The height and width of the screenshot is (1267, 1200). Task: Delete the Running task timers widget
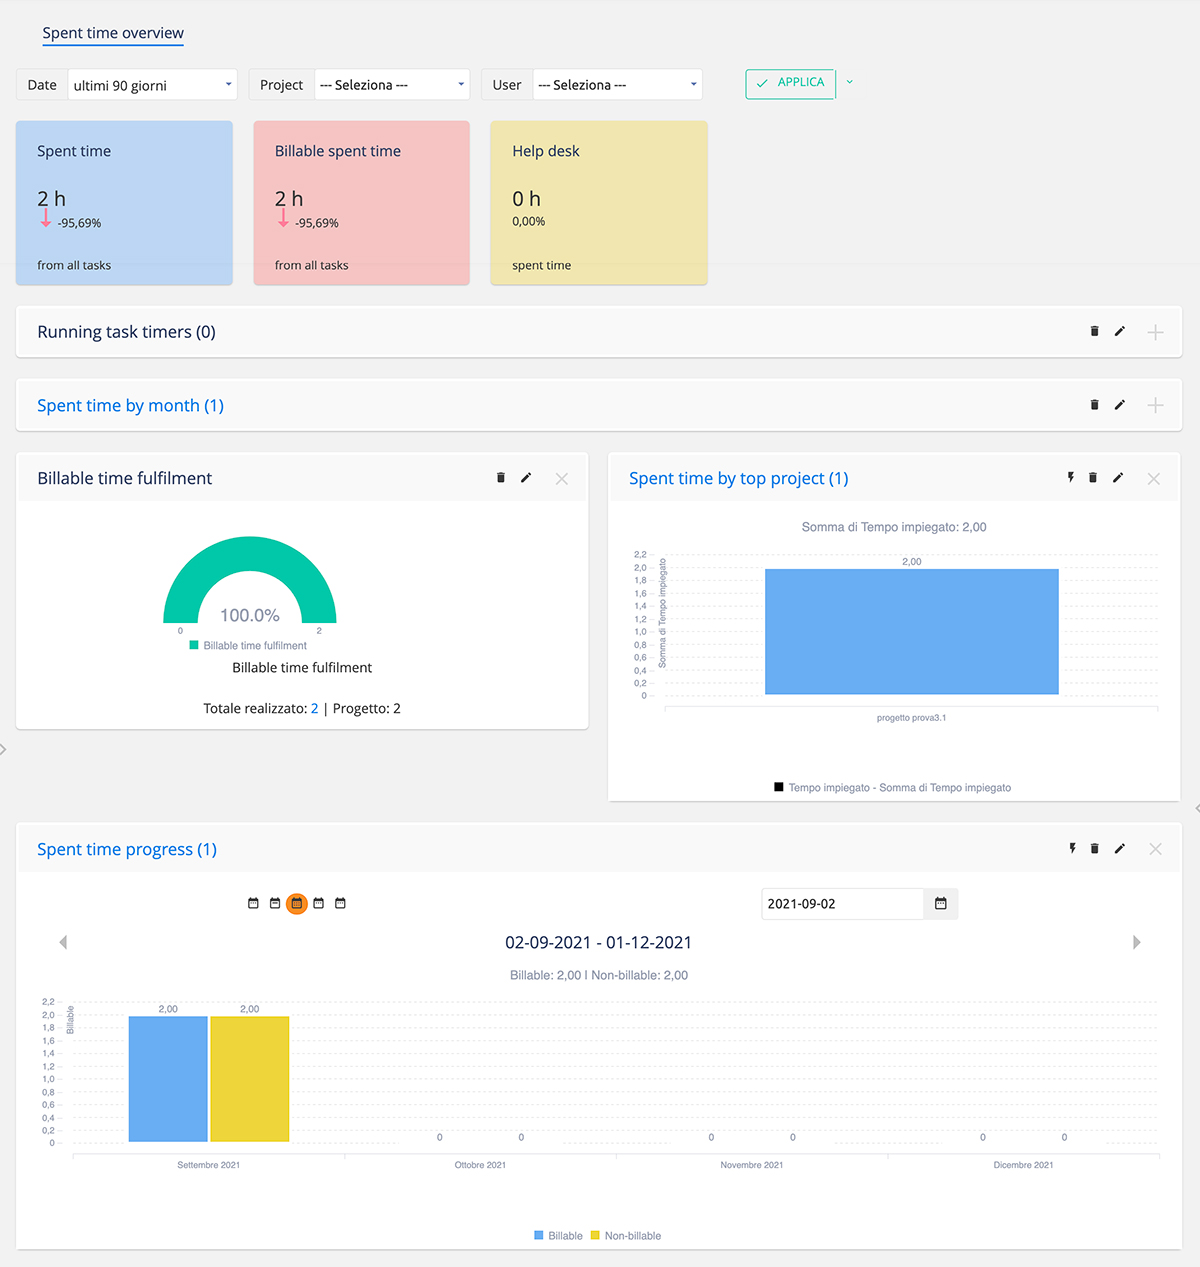[1094, 332]
